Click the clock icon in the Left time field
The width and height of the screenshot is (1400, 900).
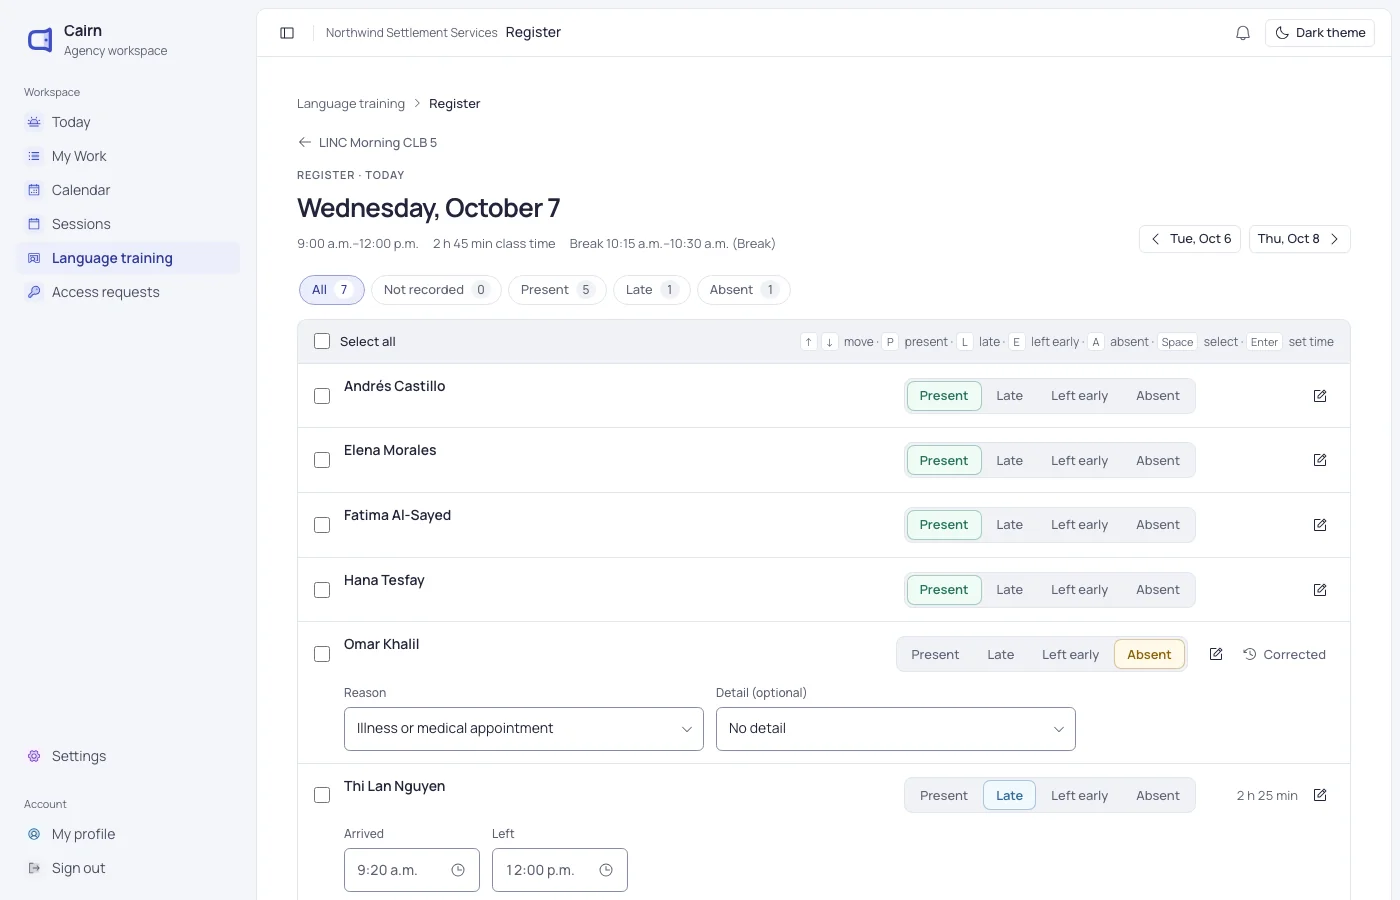pos(606,870)
